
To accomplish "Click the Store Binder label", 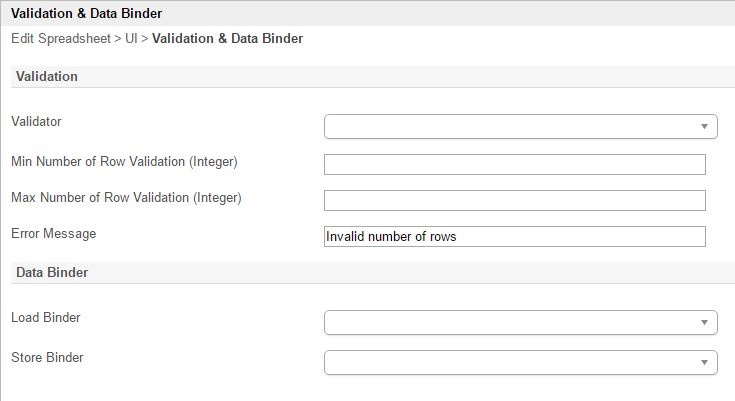I will [x=47, y=357].
